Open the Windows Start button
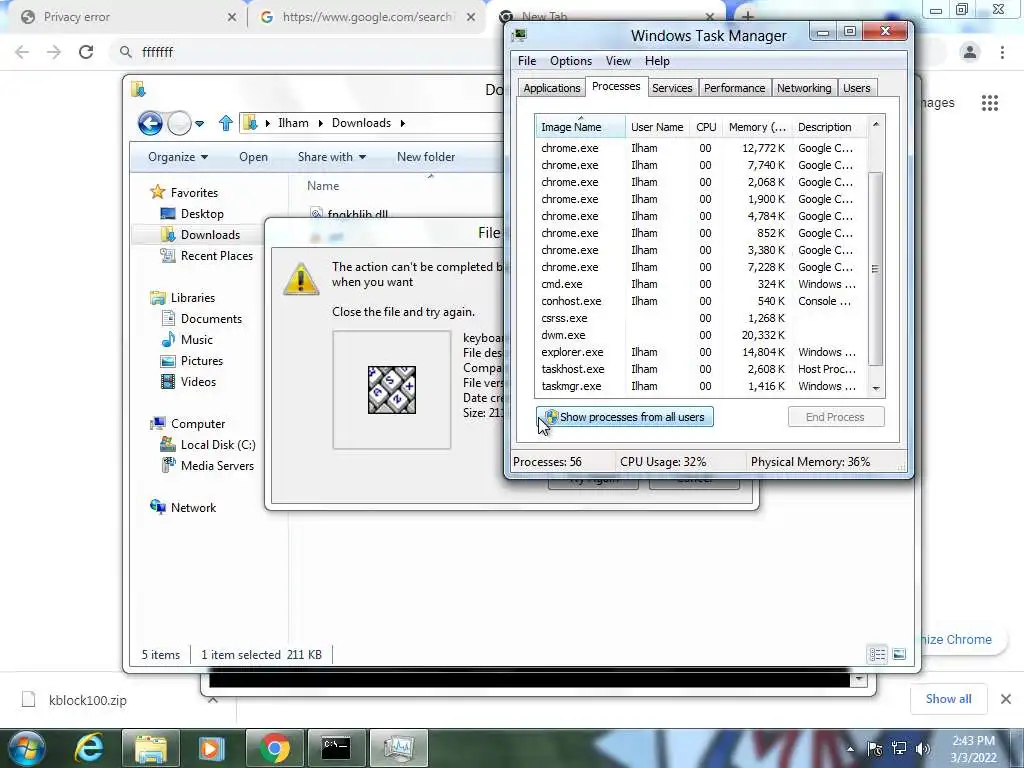The height and width of the screenshot is (768, 1024). coord(27,748)
